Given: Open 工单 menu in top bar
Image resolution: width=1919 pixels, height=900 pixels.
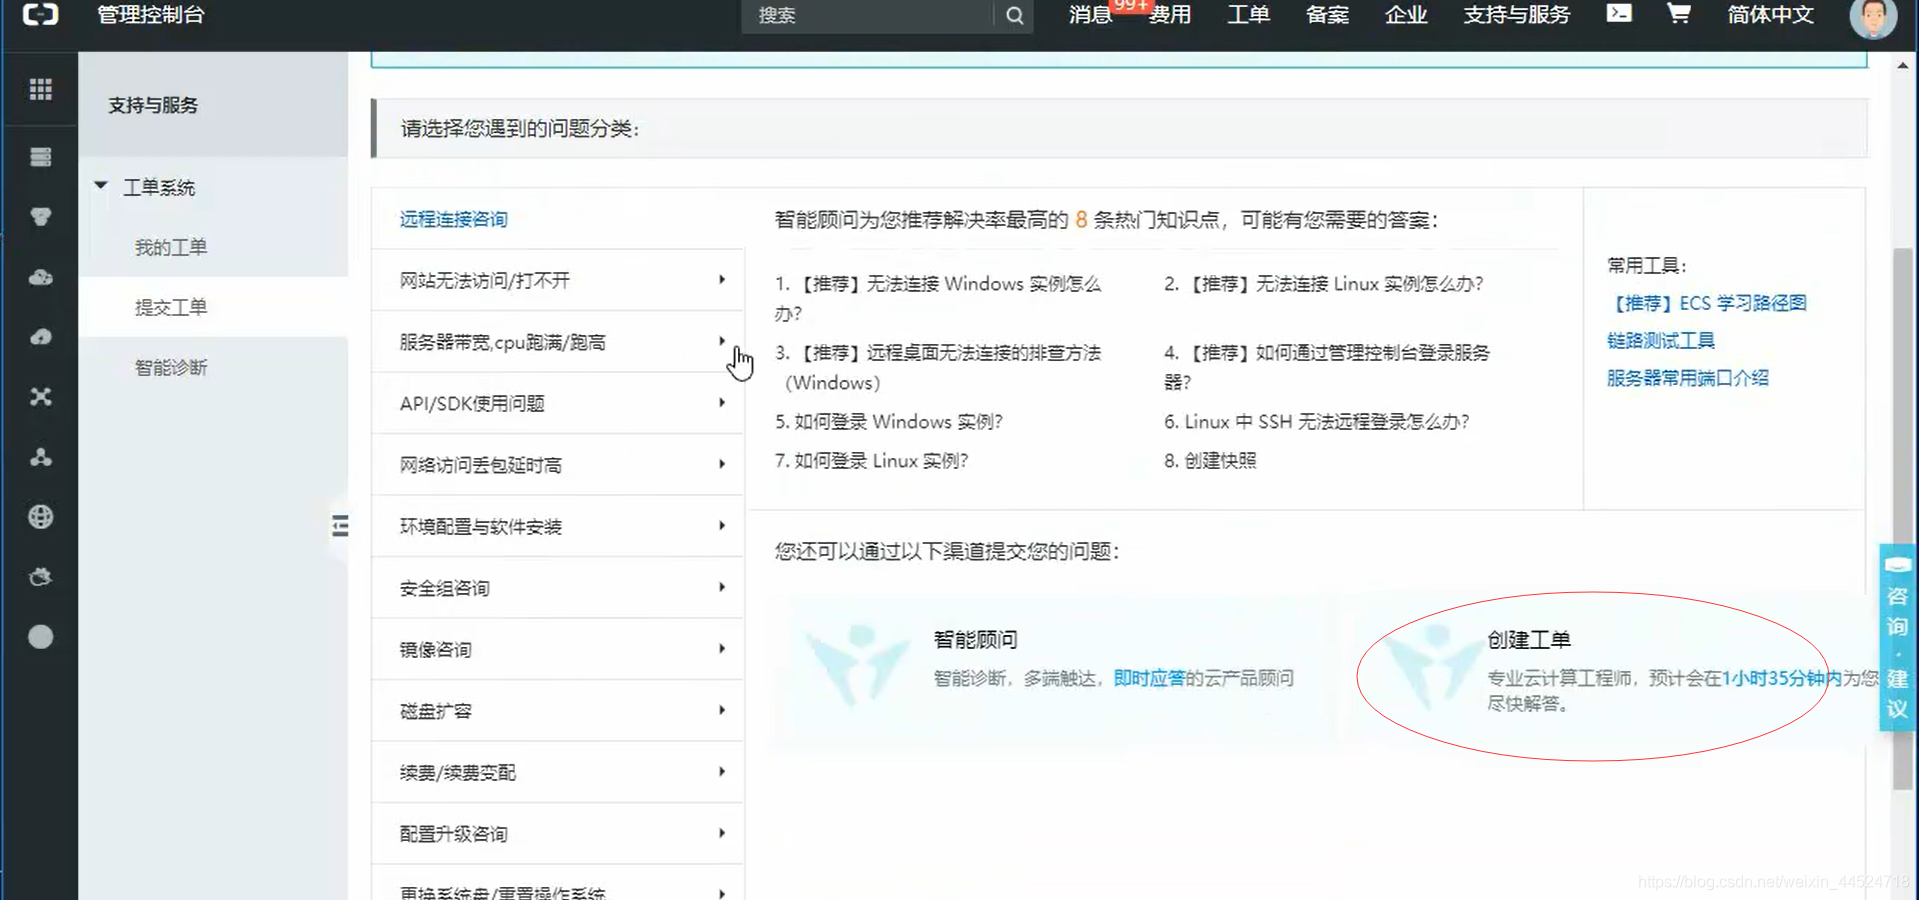Looking at the screenshot, I should pyautogui.click(x=1248, y=15).
